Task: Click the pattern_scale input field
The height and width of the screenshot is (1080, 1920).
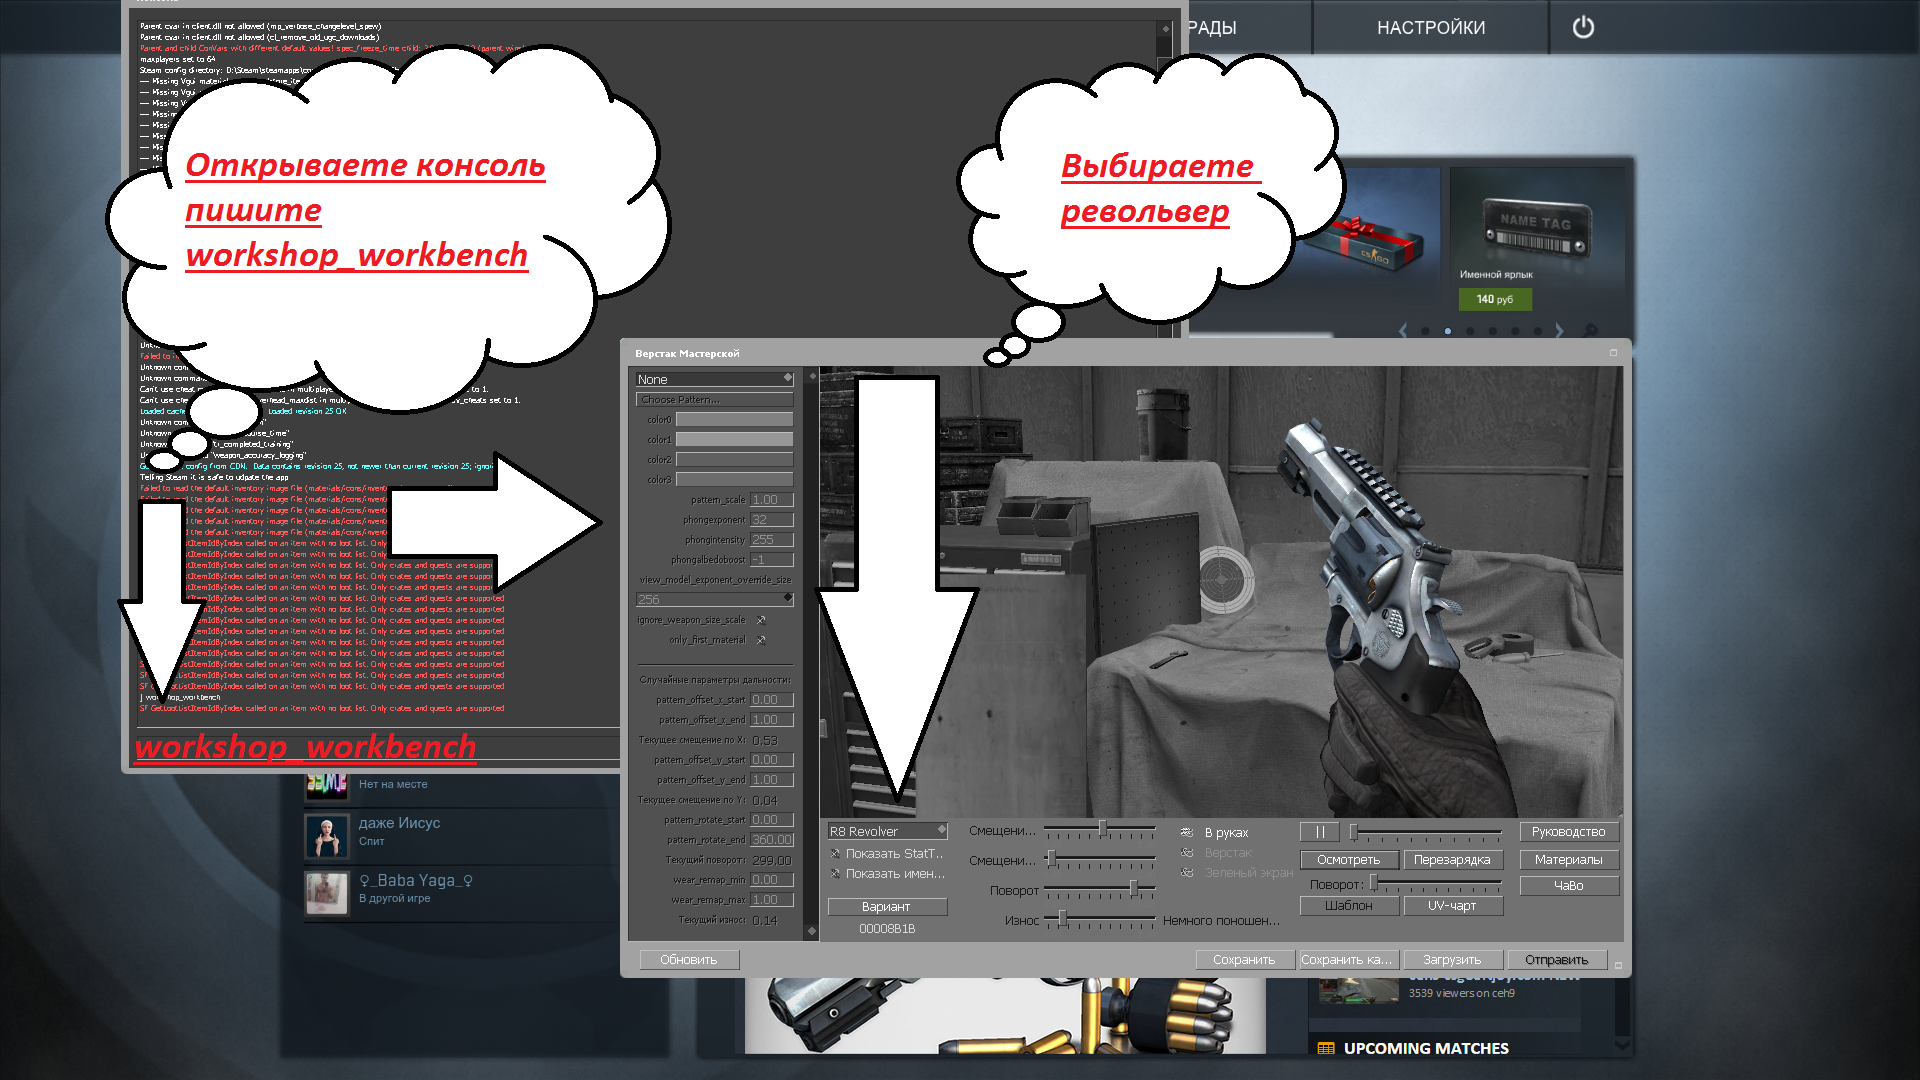Action: pyautogui.click(x=772, y=500)
